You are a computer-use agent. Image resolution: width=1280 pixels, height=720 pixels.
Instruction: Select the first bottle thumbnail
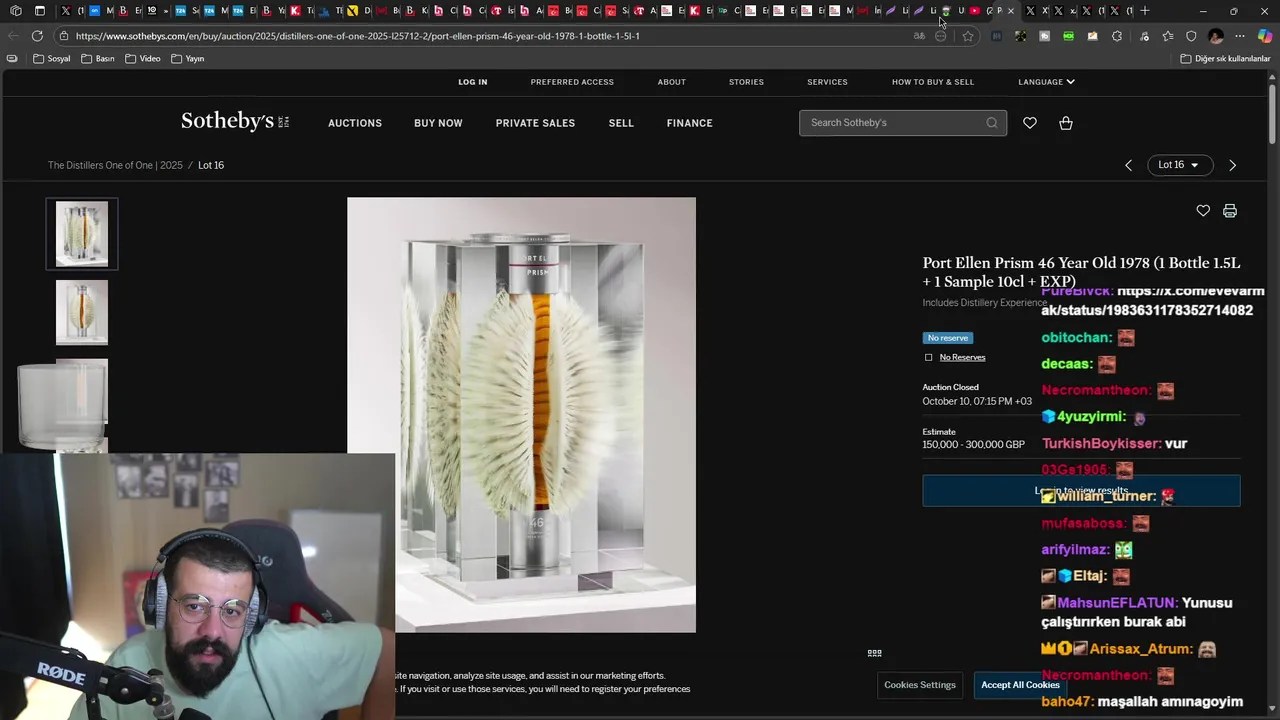click(x=82, y=234)
